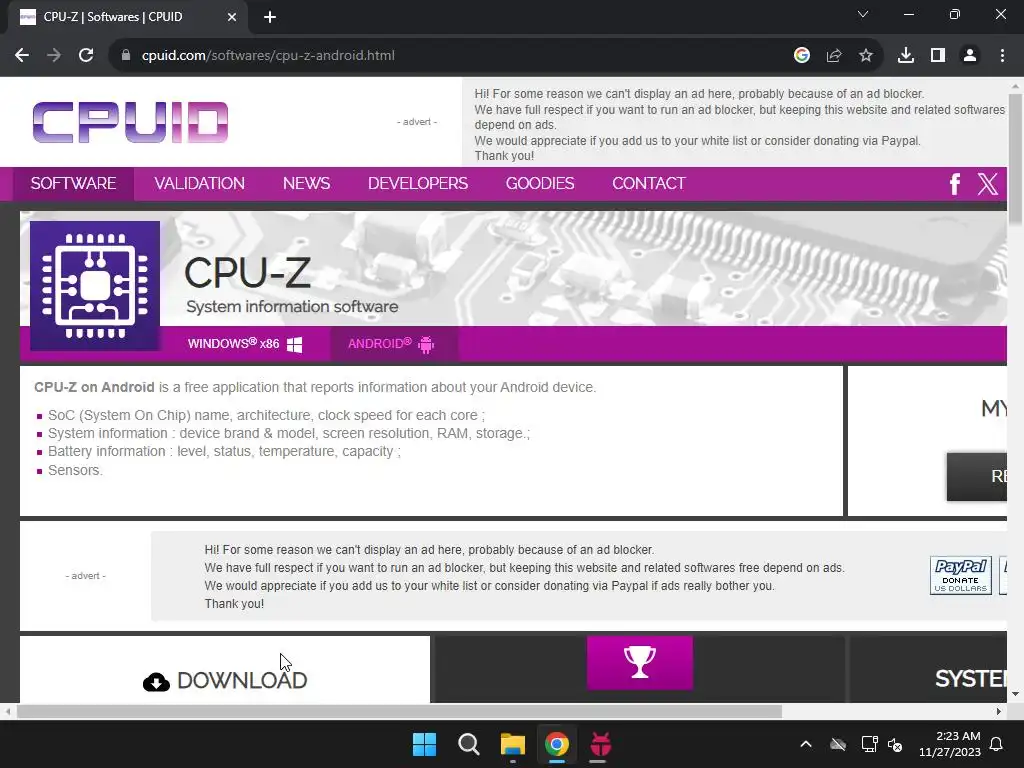
Task: Click the red bug app taskbar icon
Action: (x=600, y=744)
